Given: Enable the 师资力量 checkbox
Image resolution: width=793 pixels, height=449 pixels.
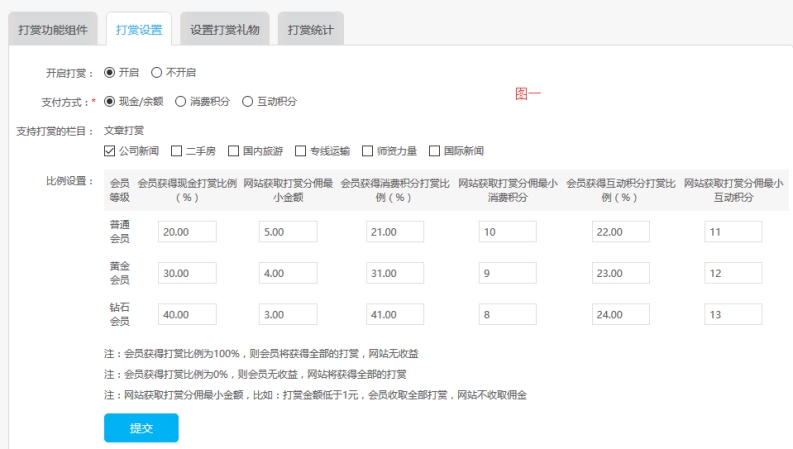Looking at the screenshot, I should [367, 151].
